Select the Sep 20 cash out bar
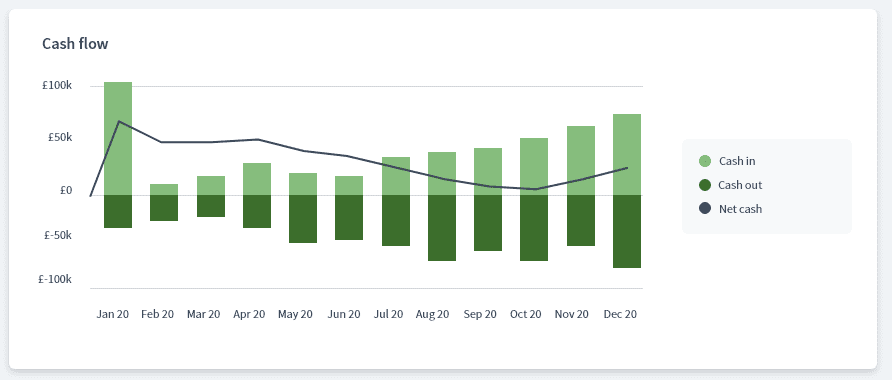892x380 pixels. pos(488,223)
